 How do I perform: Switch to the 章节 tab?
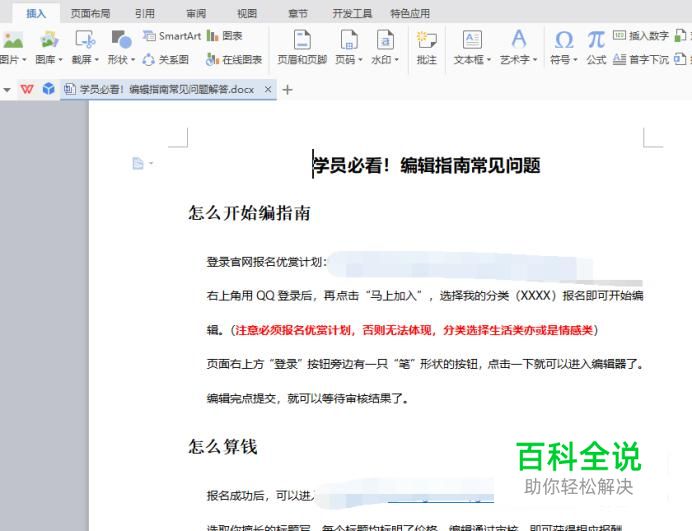[298, 14]
